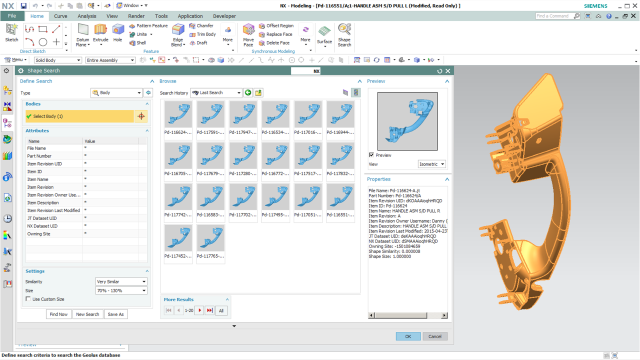Open the Similarity dropdown

click(x=121, y=282)
